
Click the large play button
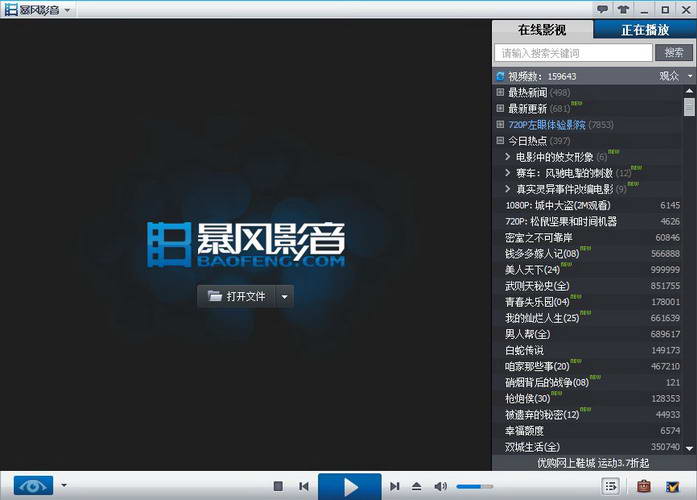(x=350, y=487)
